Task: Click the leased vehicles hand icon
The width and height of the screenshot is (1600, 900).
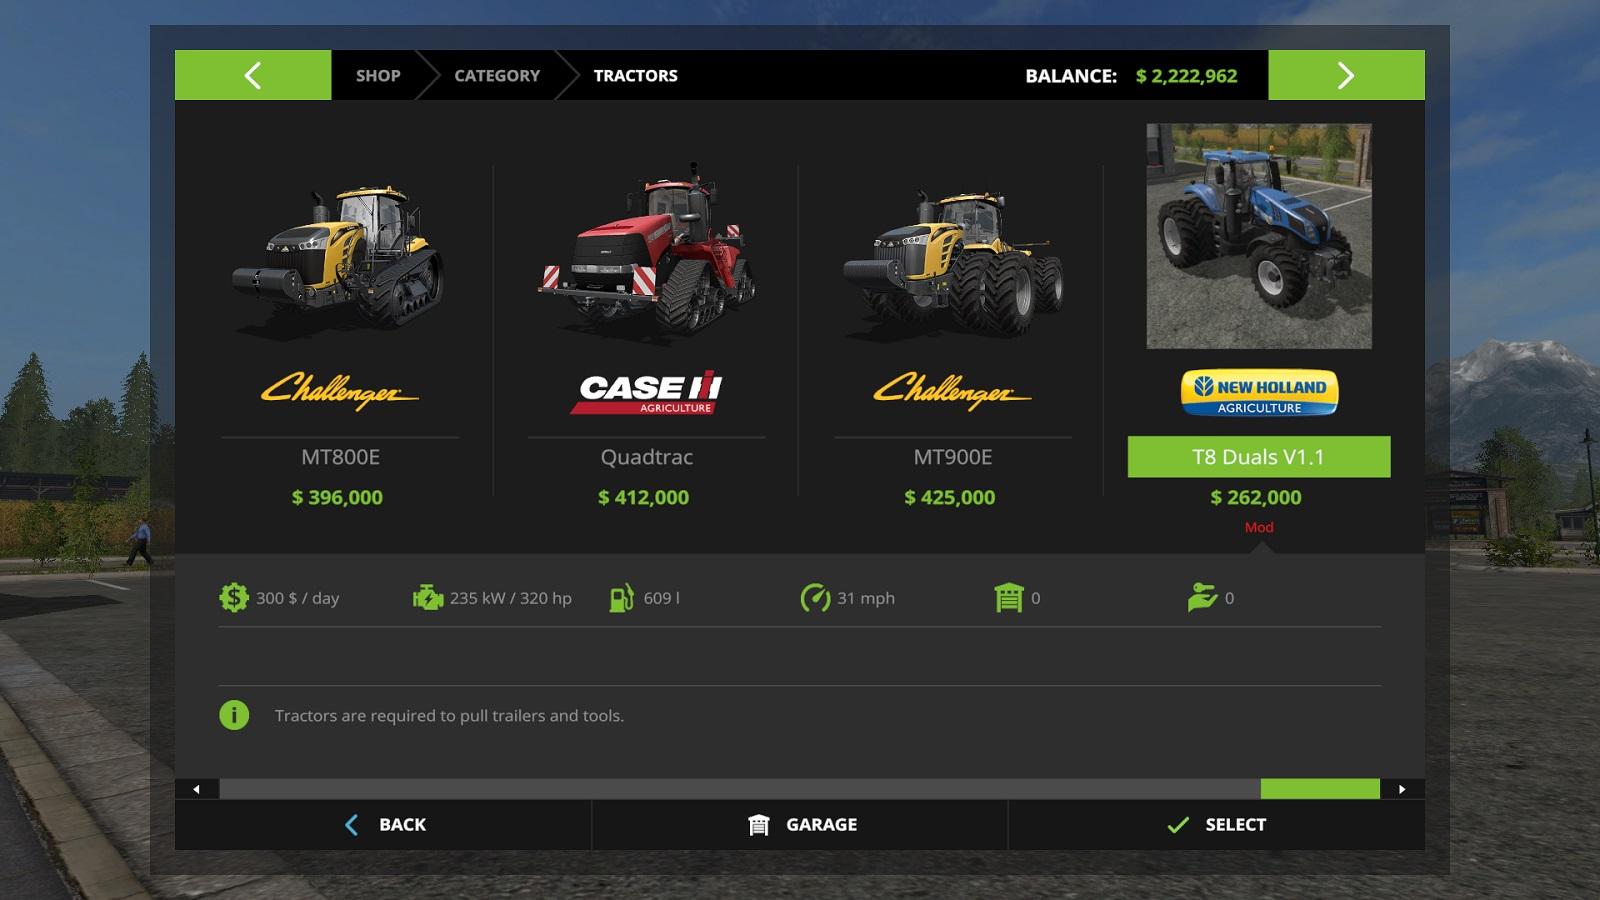Action: point(1202,598)
